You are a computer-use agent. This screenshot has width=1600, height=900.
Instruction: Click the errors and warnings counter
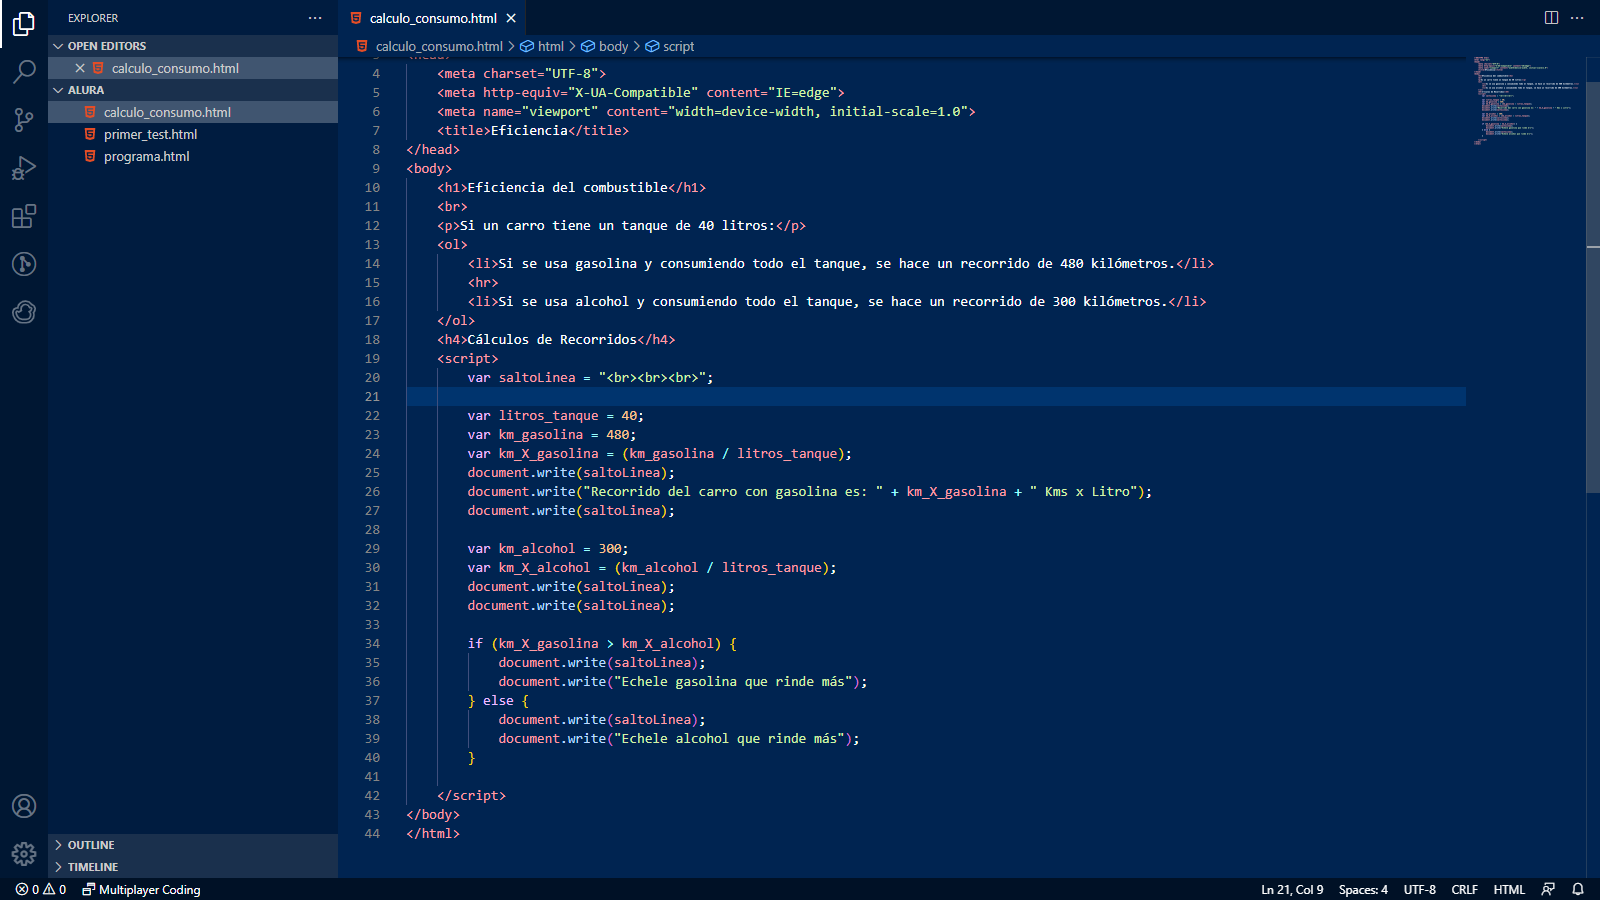tap(41, 889)
